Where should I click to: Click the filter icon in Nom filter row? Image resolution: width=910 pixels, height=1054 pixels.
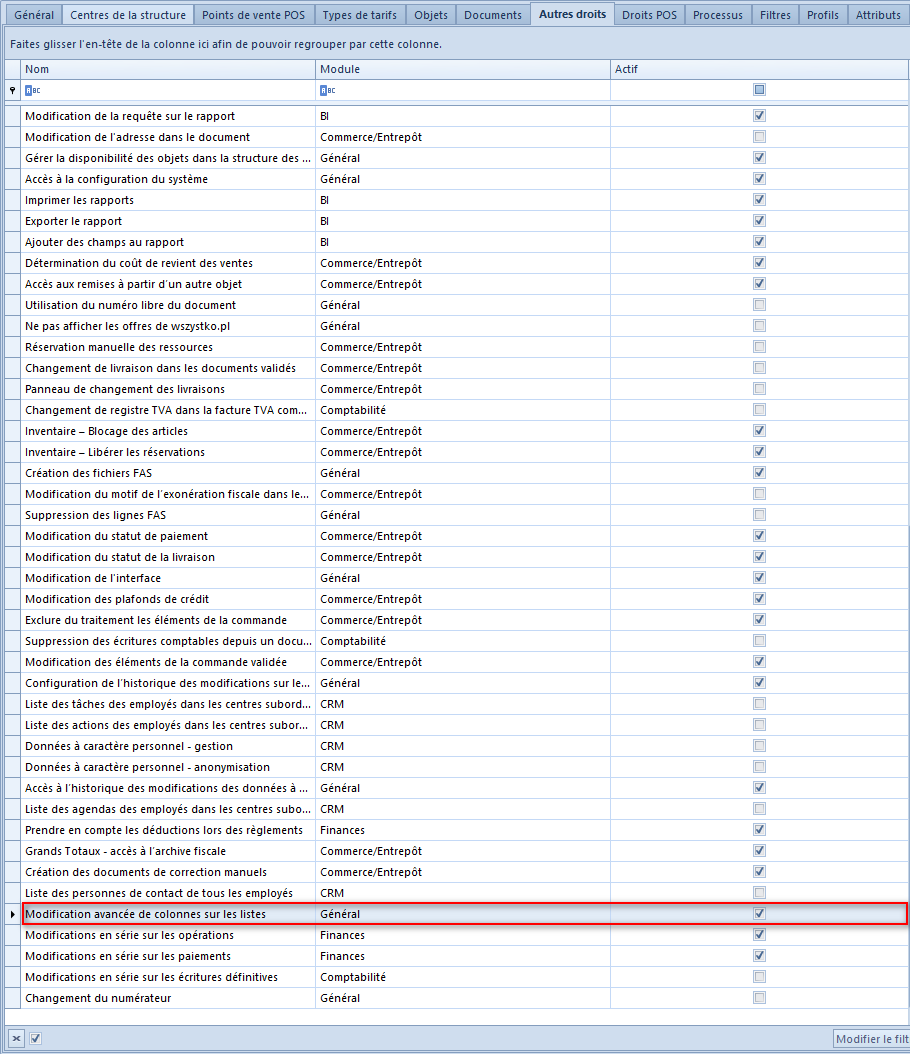click(32, 90)
